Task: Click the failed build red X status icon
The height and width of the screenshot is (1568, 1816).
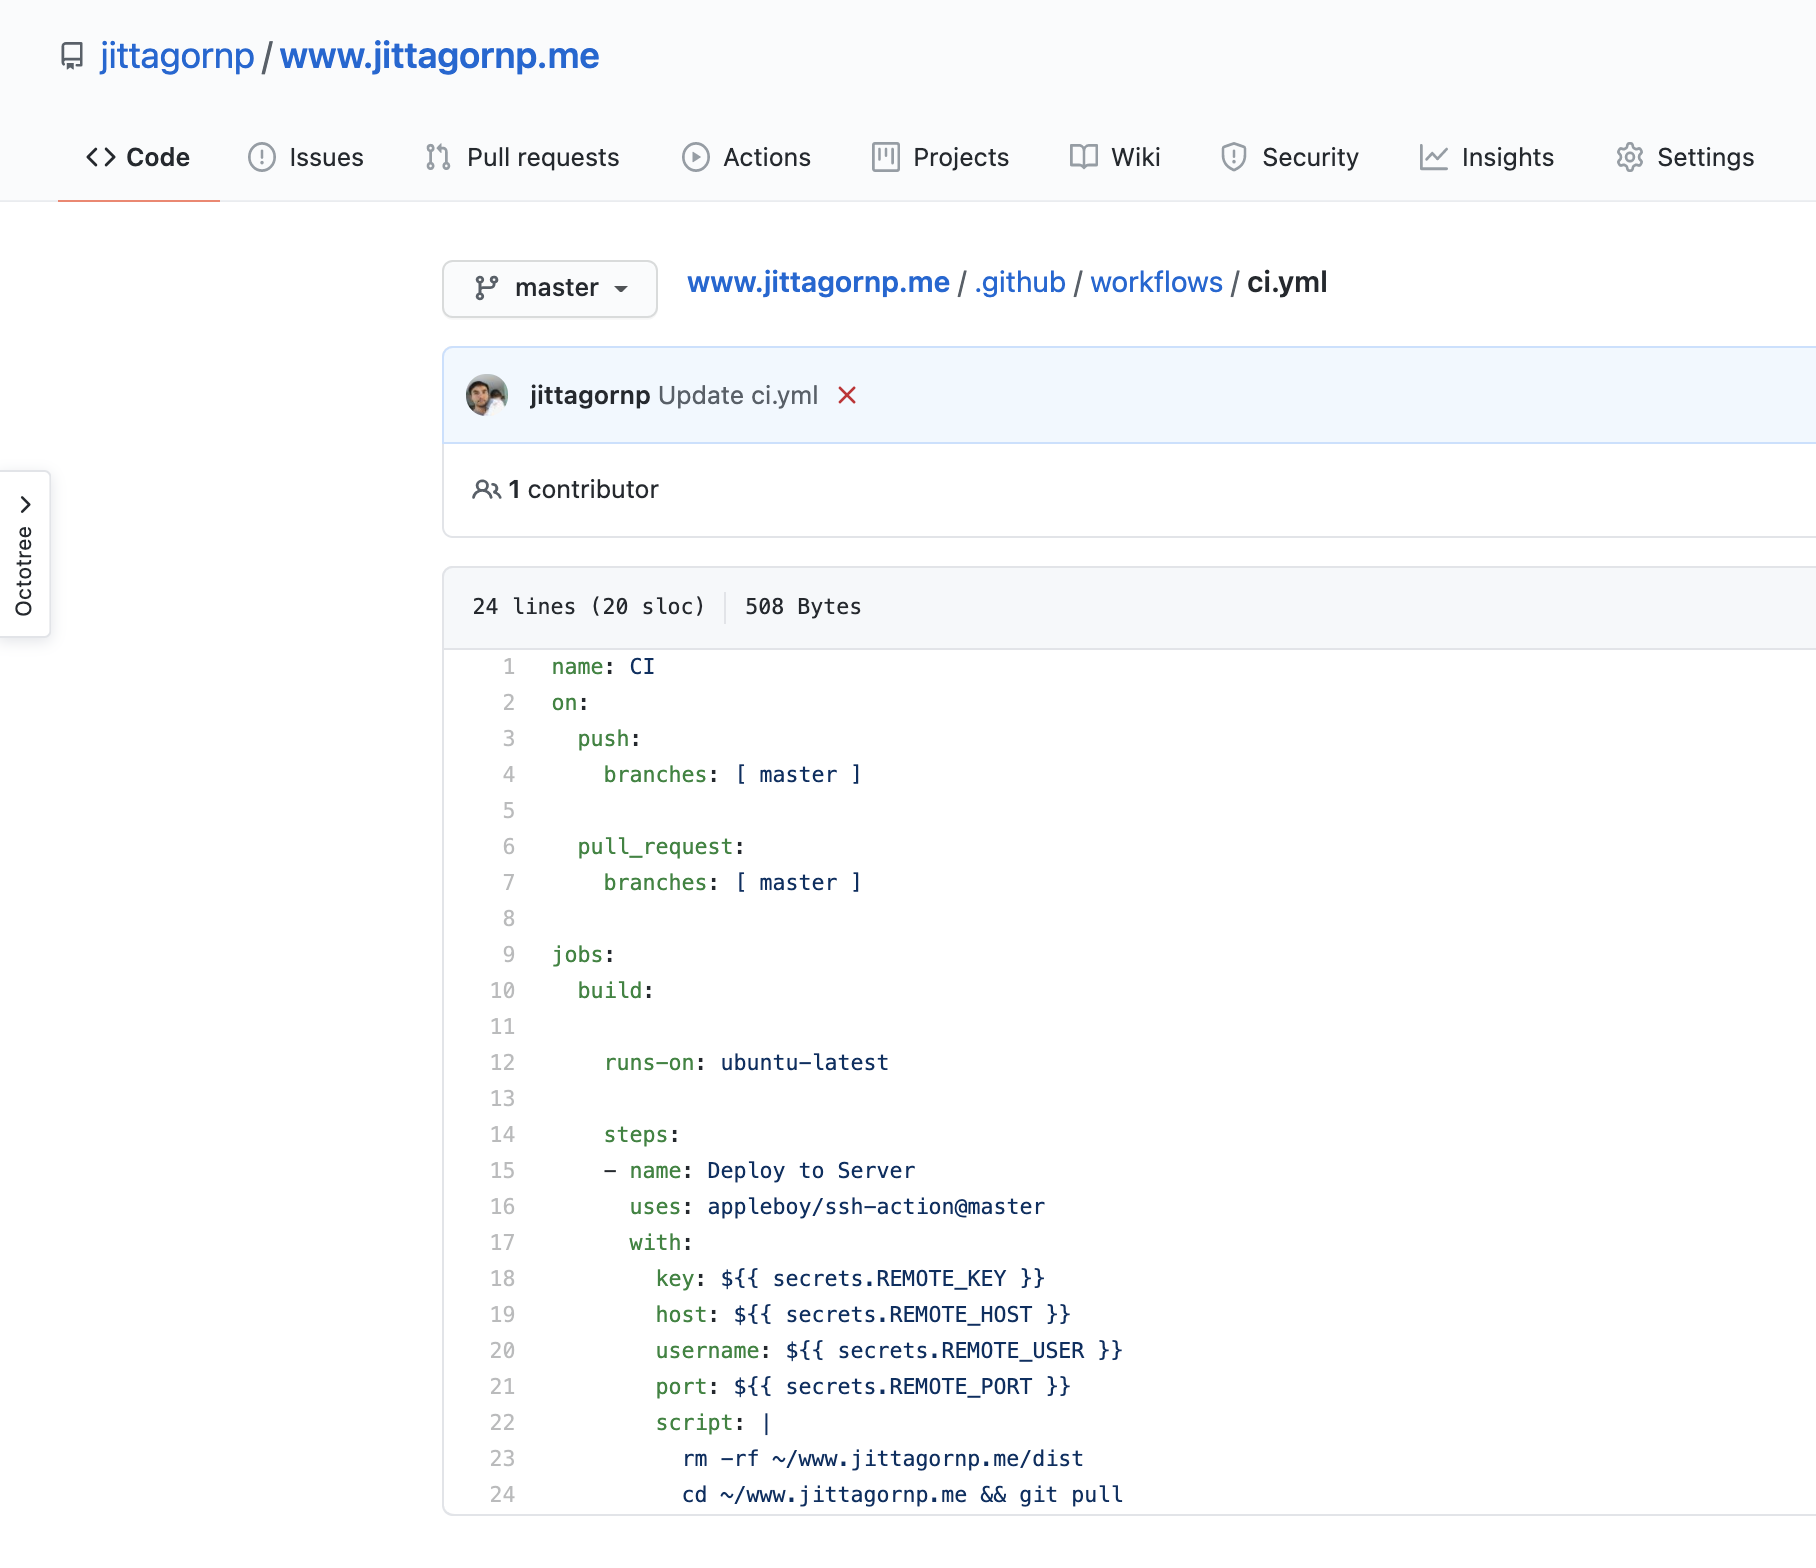Action: tap(847, 396)
